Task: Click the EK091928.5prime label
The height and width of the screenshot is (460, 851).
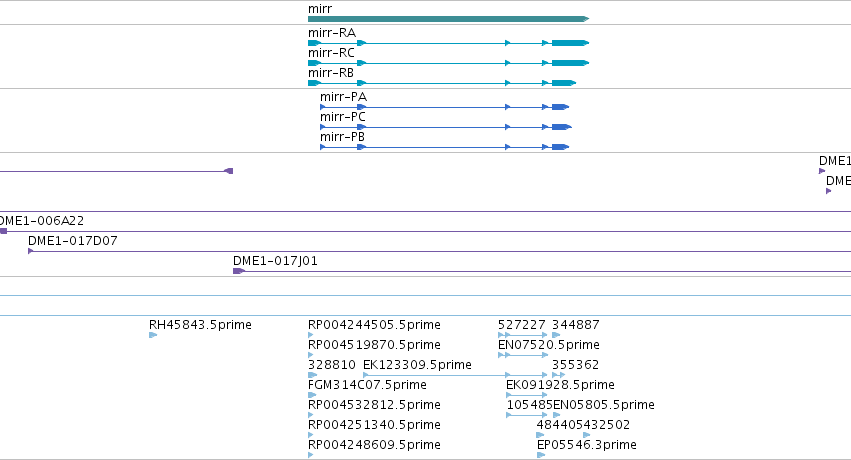Action: point(560,385)
